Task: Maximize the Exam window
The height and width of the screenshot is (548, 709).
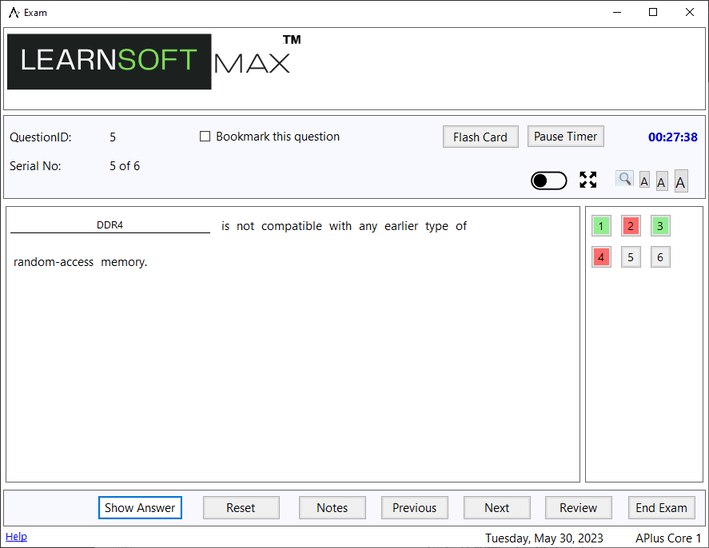Action: point(653,12)
